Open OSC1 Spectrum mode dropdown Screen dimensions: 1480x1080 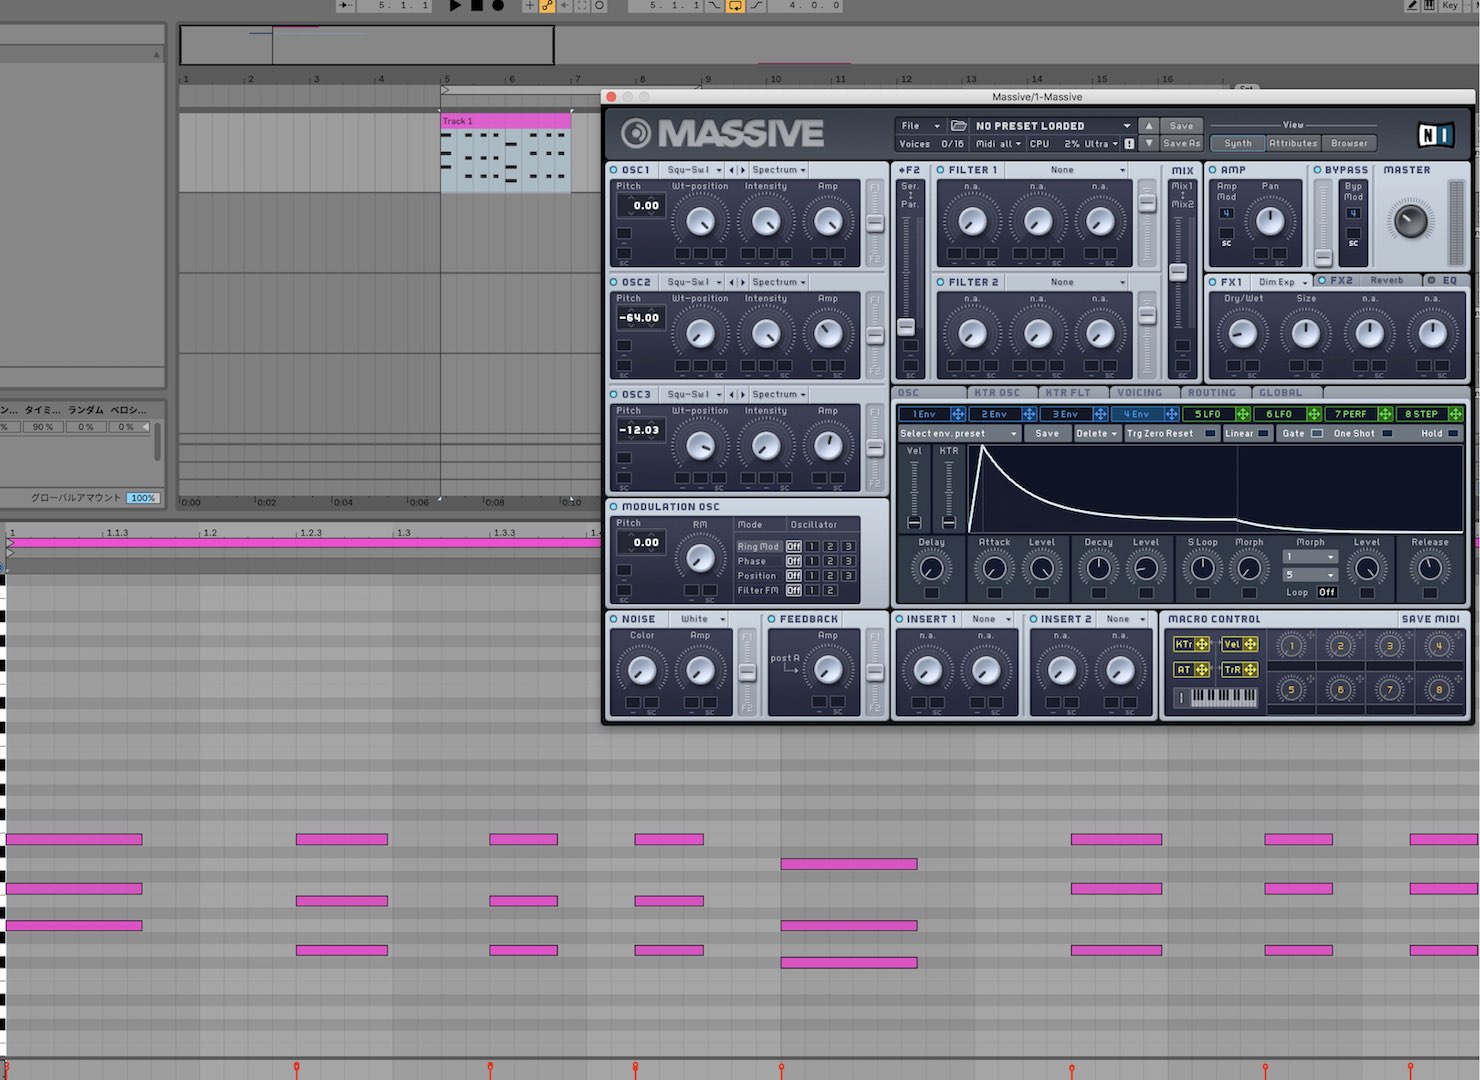[778, 170]
